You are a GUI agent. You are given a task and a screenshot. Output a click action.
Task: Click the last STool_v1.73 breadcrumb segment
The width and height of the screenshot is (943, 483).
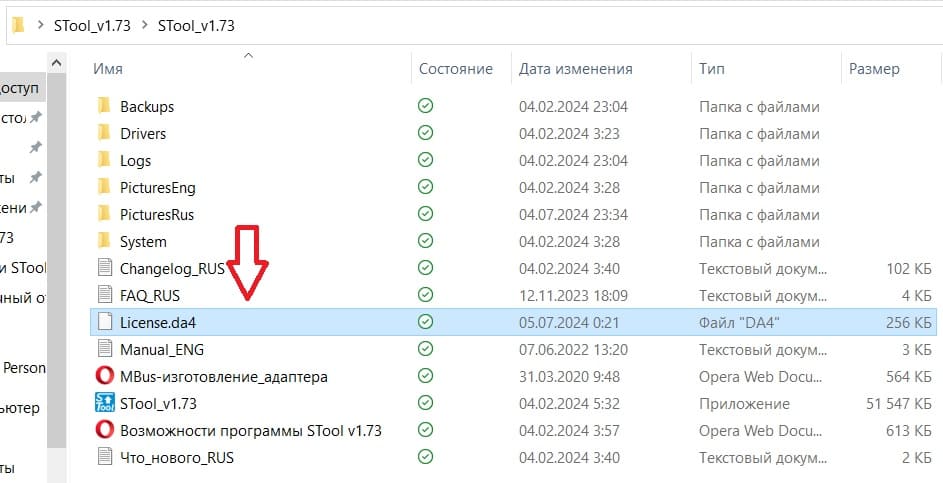coord(196,25)
